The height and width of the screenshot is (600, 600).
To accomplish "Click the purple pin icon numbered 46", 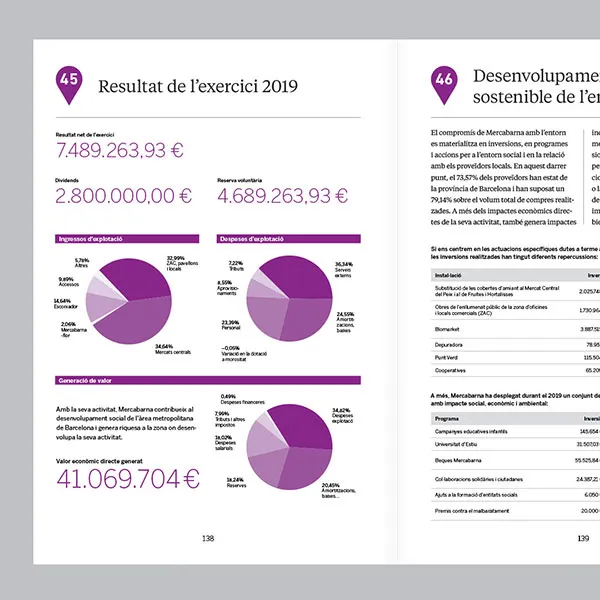I will (x=444, y=85).
